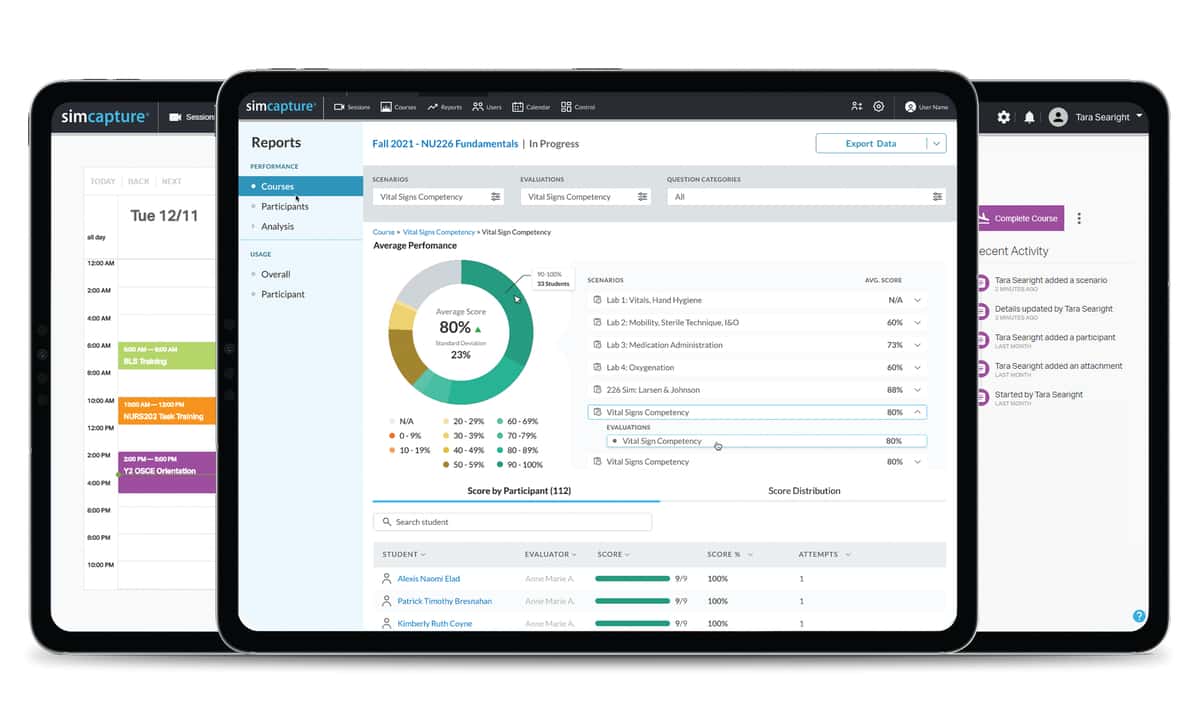Open the three-dot menu beside Complete Course
The image size is (1201, 717).
(1078, 218)
